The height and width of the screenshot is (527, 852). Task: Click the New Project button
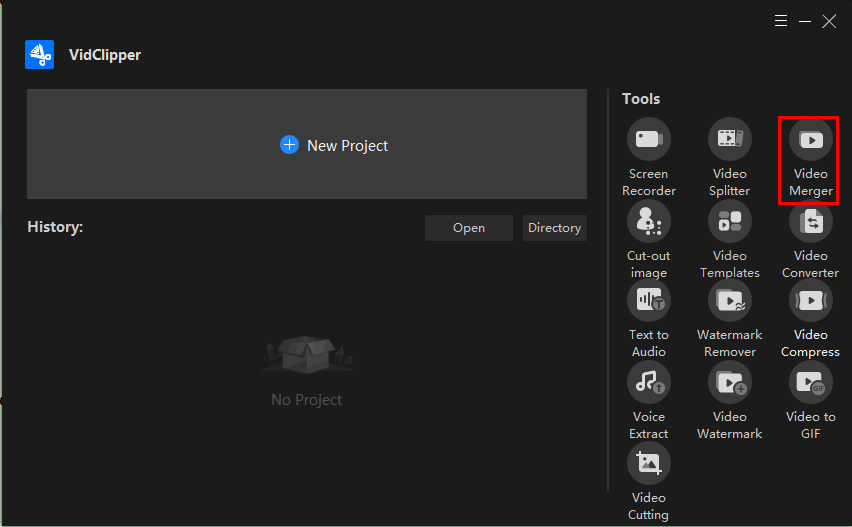click(334, 145)
